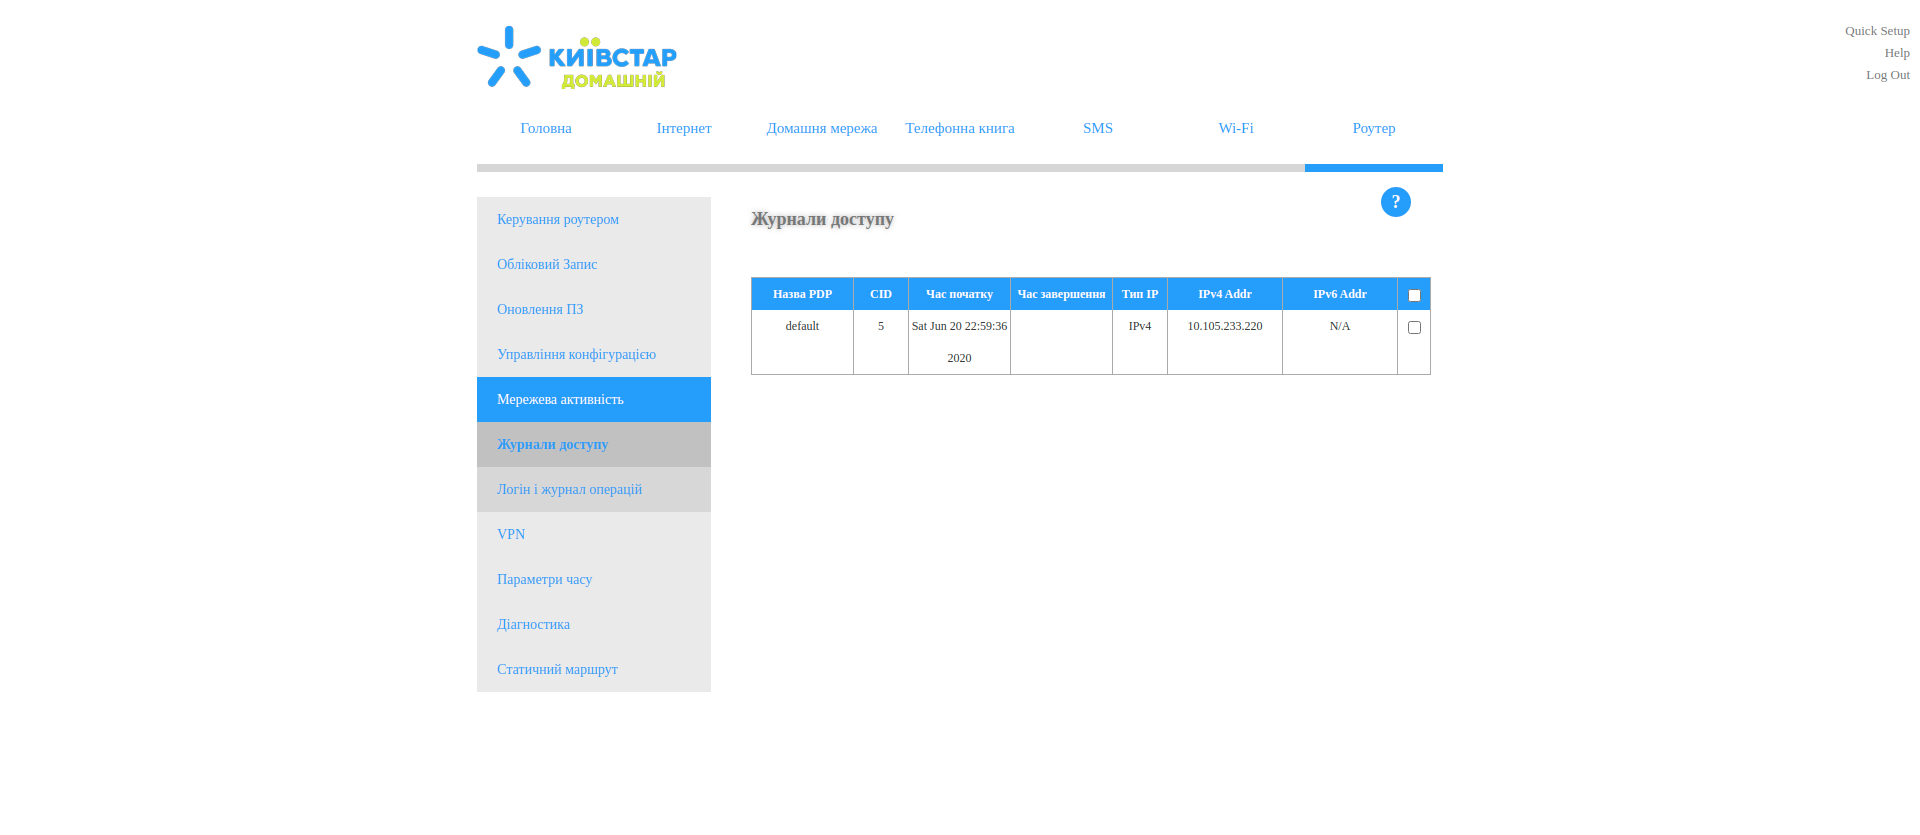Open Керування роутером in the sidebar
Image resolution: width=1920 pixels, height=835 pixels.
point(558,219)
